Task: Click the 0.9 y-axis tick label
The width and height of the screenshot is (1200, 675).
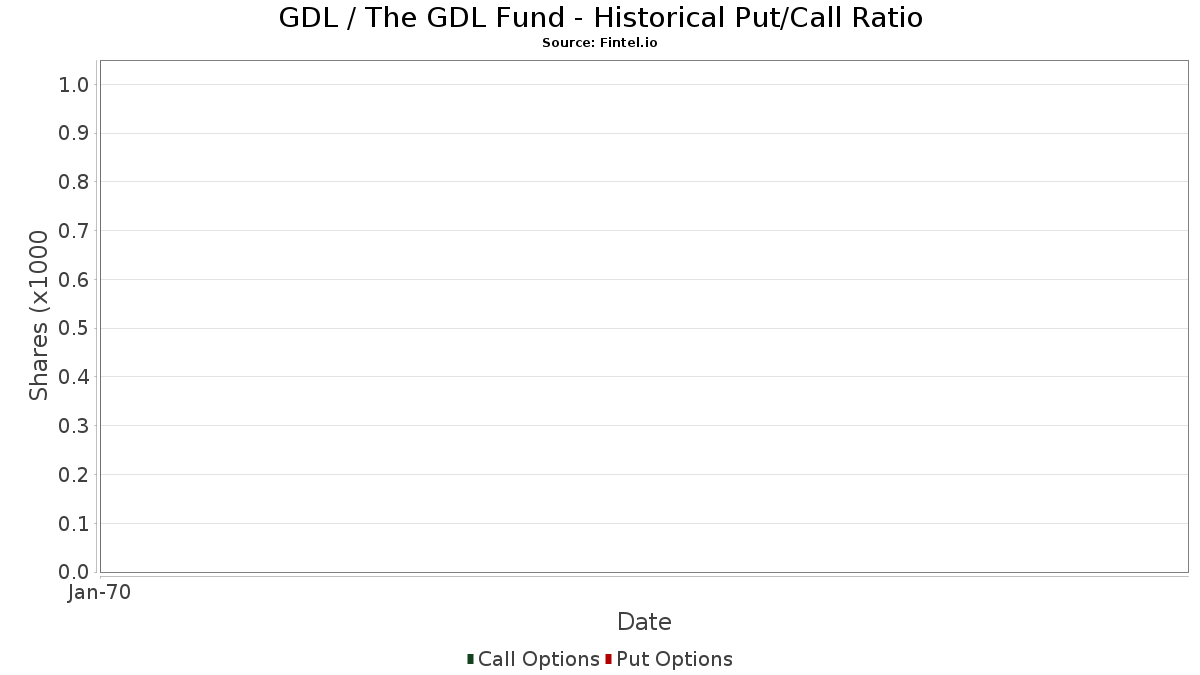Action: (74, 133)
